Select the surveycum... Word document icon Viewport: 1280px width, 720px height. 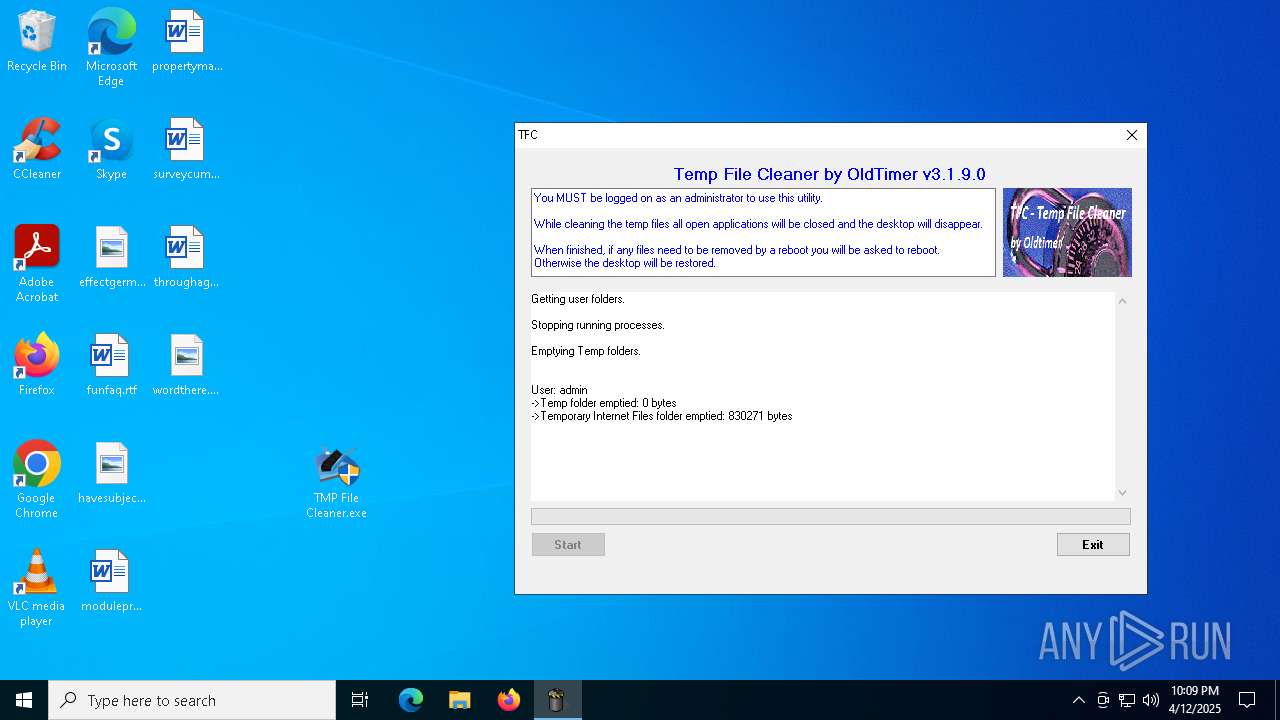186,149
